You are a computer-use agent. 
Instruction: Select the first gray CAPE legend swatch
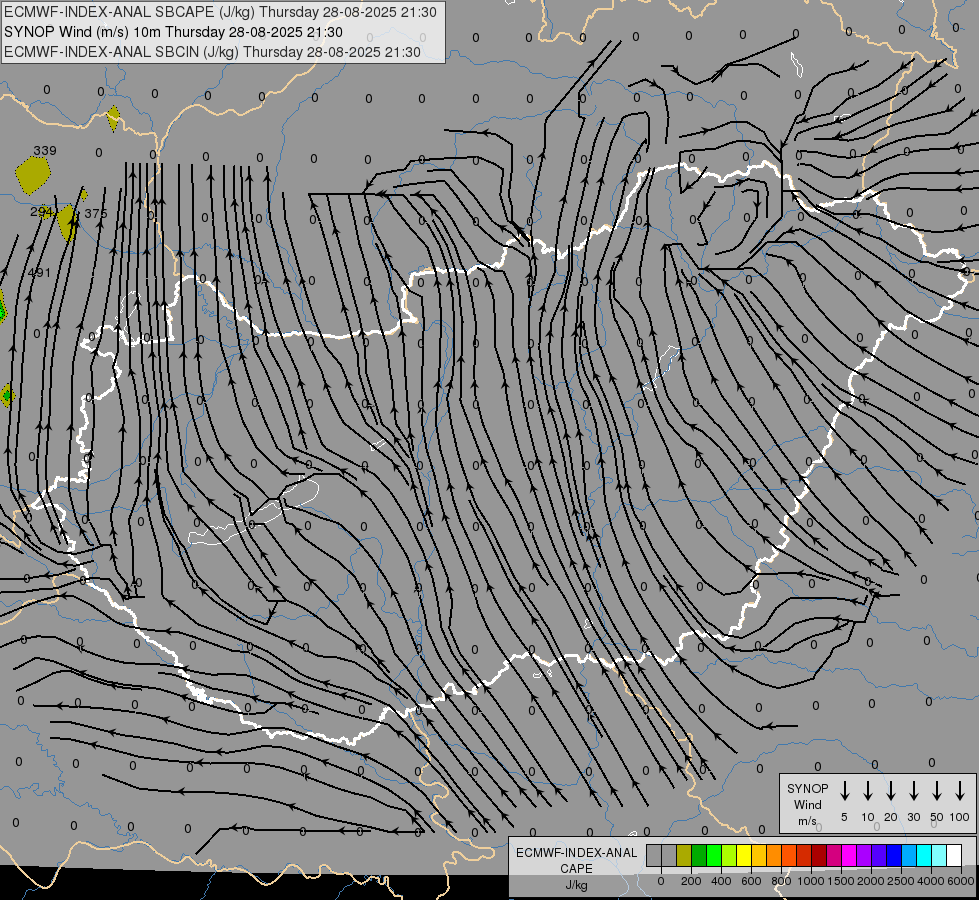pyautogui.click(x=654, y=855)
